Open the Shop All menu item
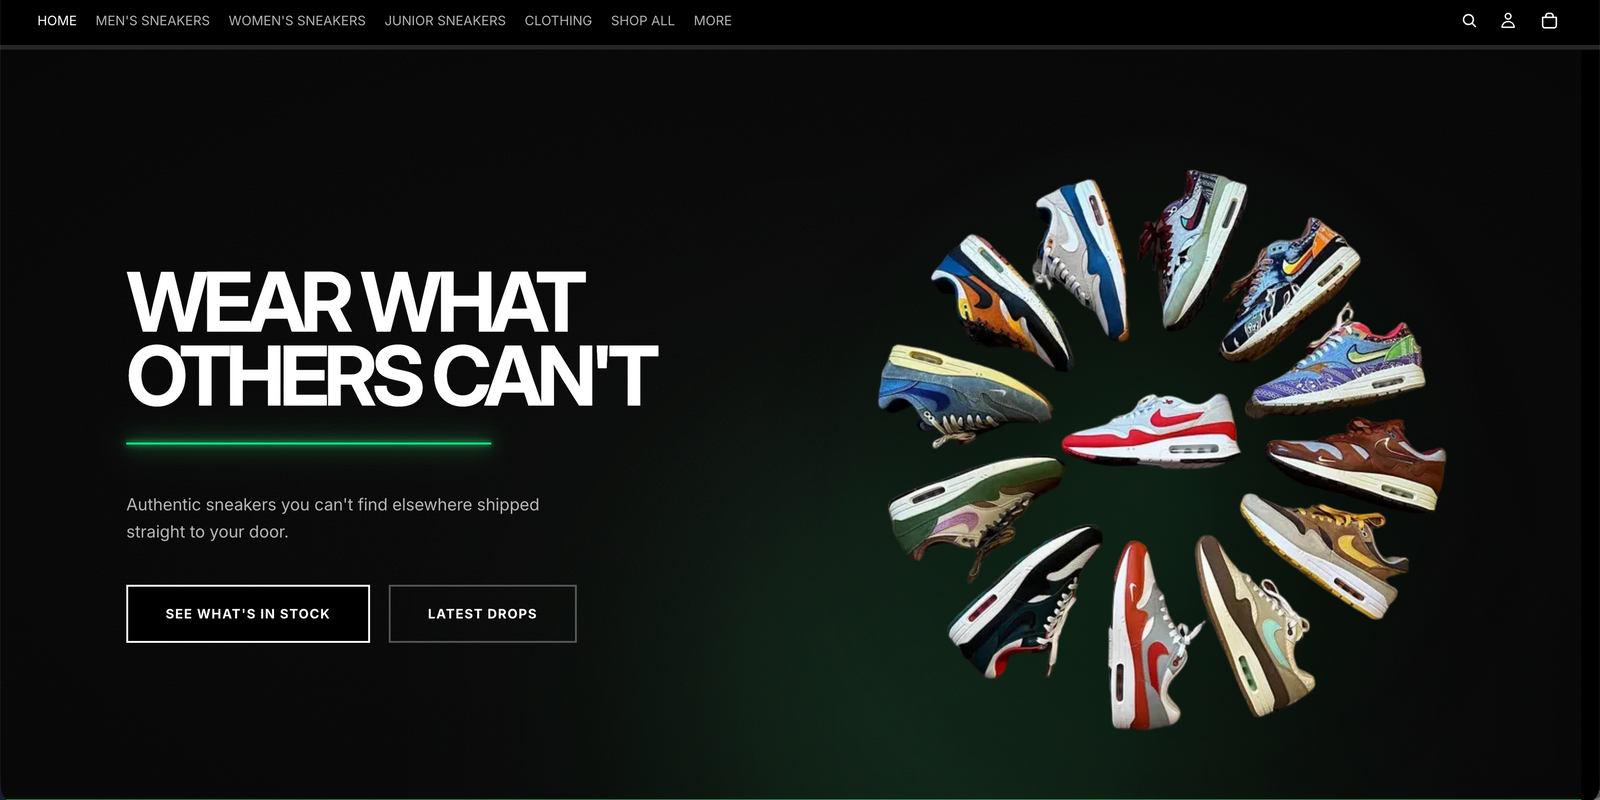 coord(643,21)
